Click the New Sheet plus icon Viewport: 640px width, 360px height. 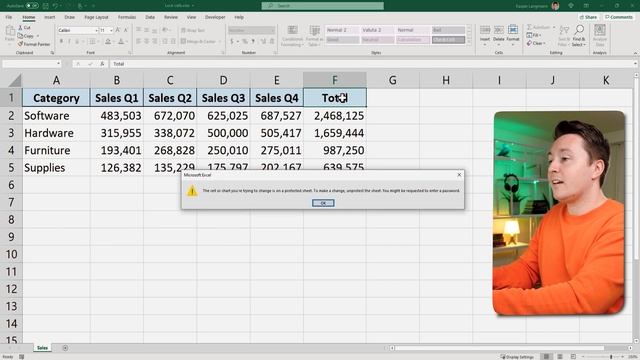point(65,348)
